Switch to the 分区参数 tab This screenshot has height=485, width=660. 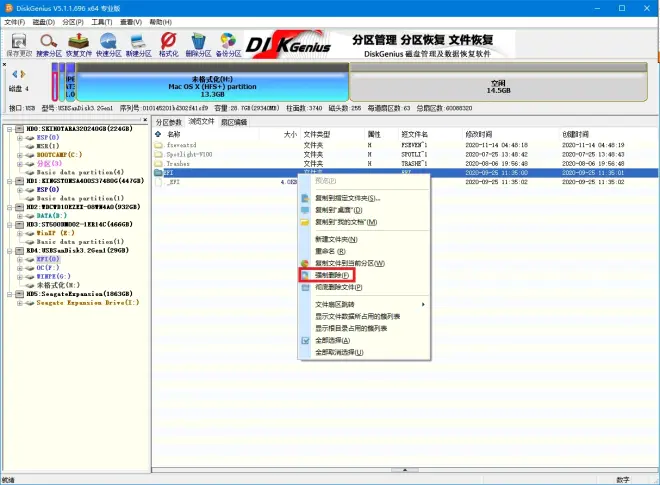click(x=169, y=123)
